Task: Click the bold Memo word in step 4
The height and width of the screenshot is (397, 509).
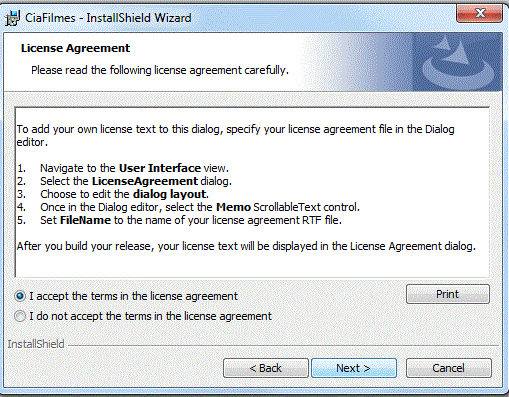Action: pyautogui.click(x=233, y=207)
